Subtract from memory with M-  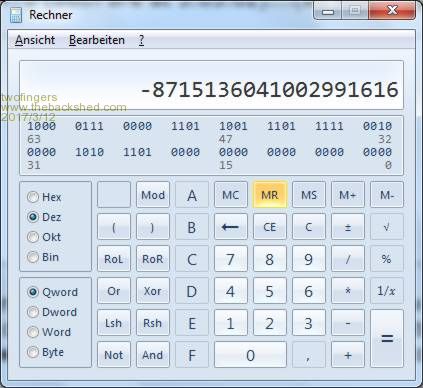pyautogui.click(x=387, y=195)
